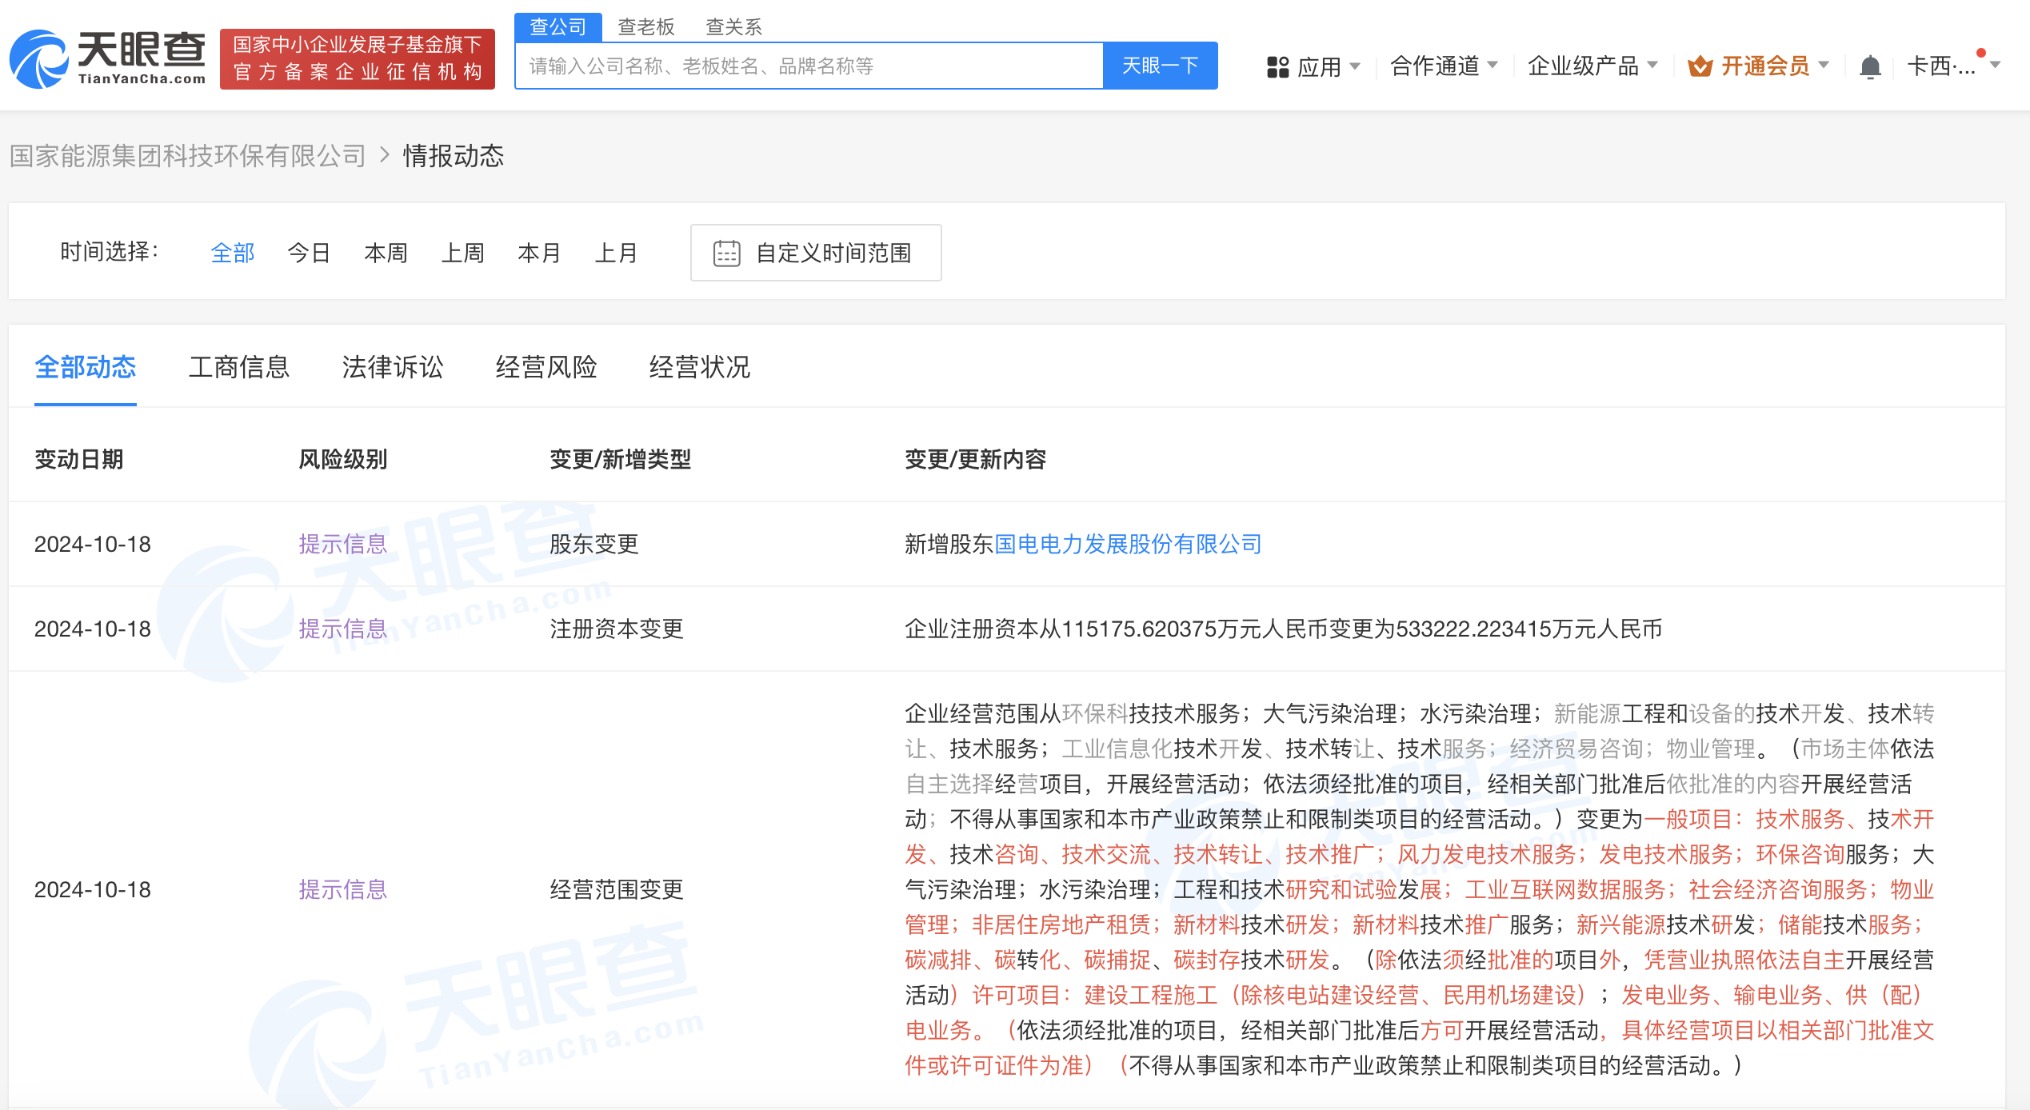Open the 国家能源集团科技环保有限公司 breadcrumb link
The image size is (2030, 1110).
[x=188, y=156]
